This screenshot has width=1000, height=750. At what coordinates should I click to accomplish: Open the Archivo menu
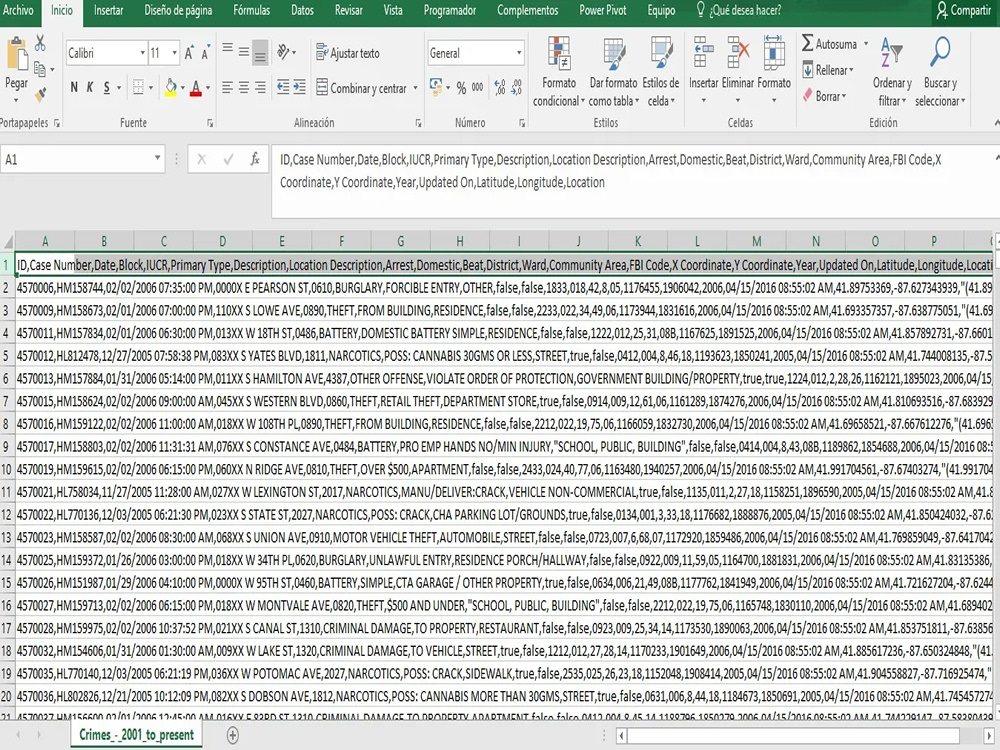tap(18, 10)
